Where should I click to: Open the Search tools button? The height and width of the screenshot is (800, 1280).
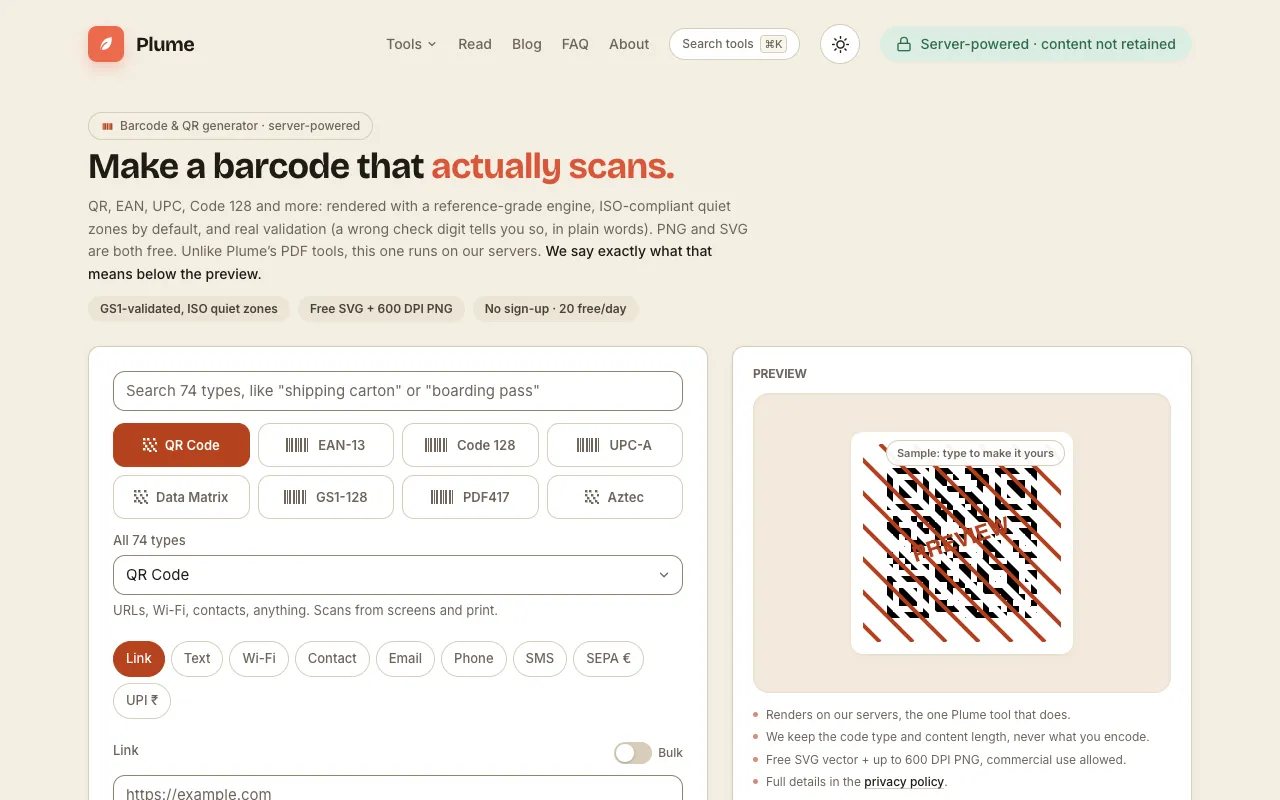pos(734,44)
